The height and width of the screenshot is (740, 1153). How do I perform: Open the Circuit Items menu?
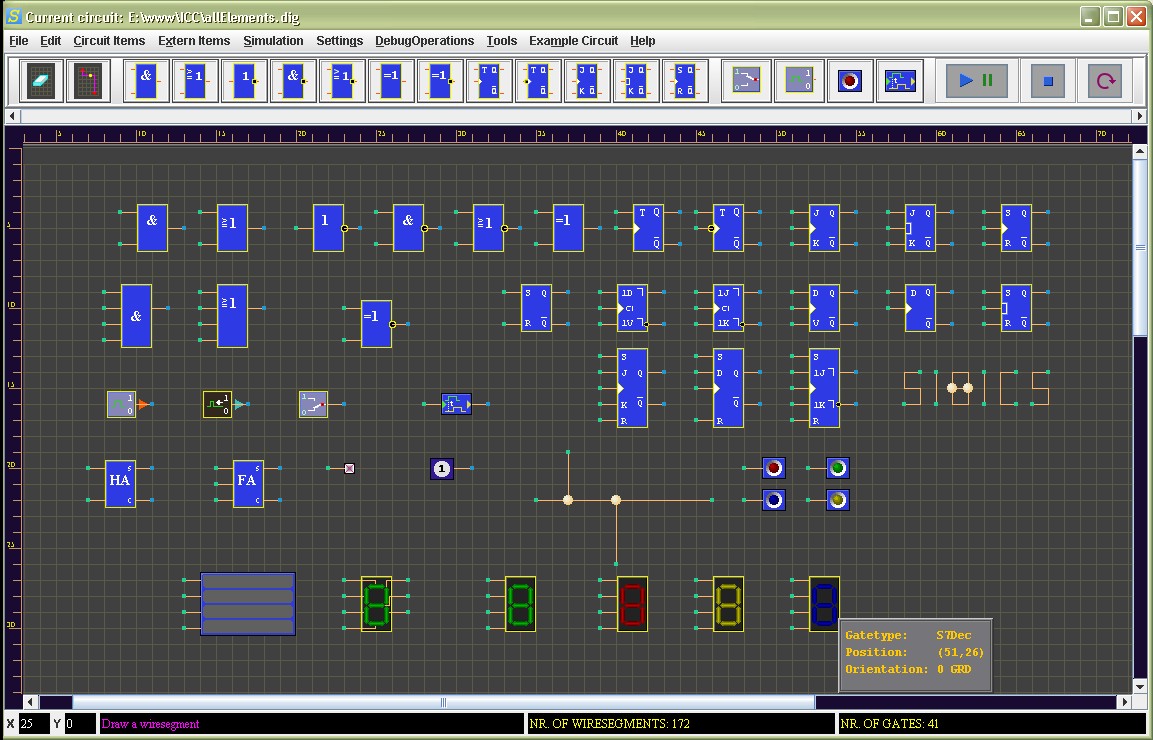109,40
